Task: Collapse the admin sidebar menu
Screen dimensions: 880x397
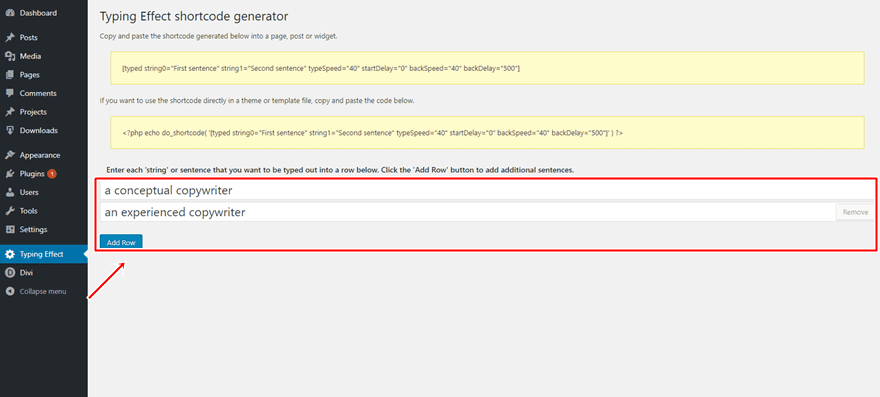Action: 36,291
